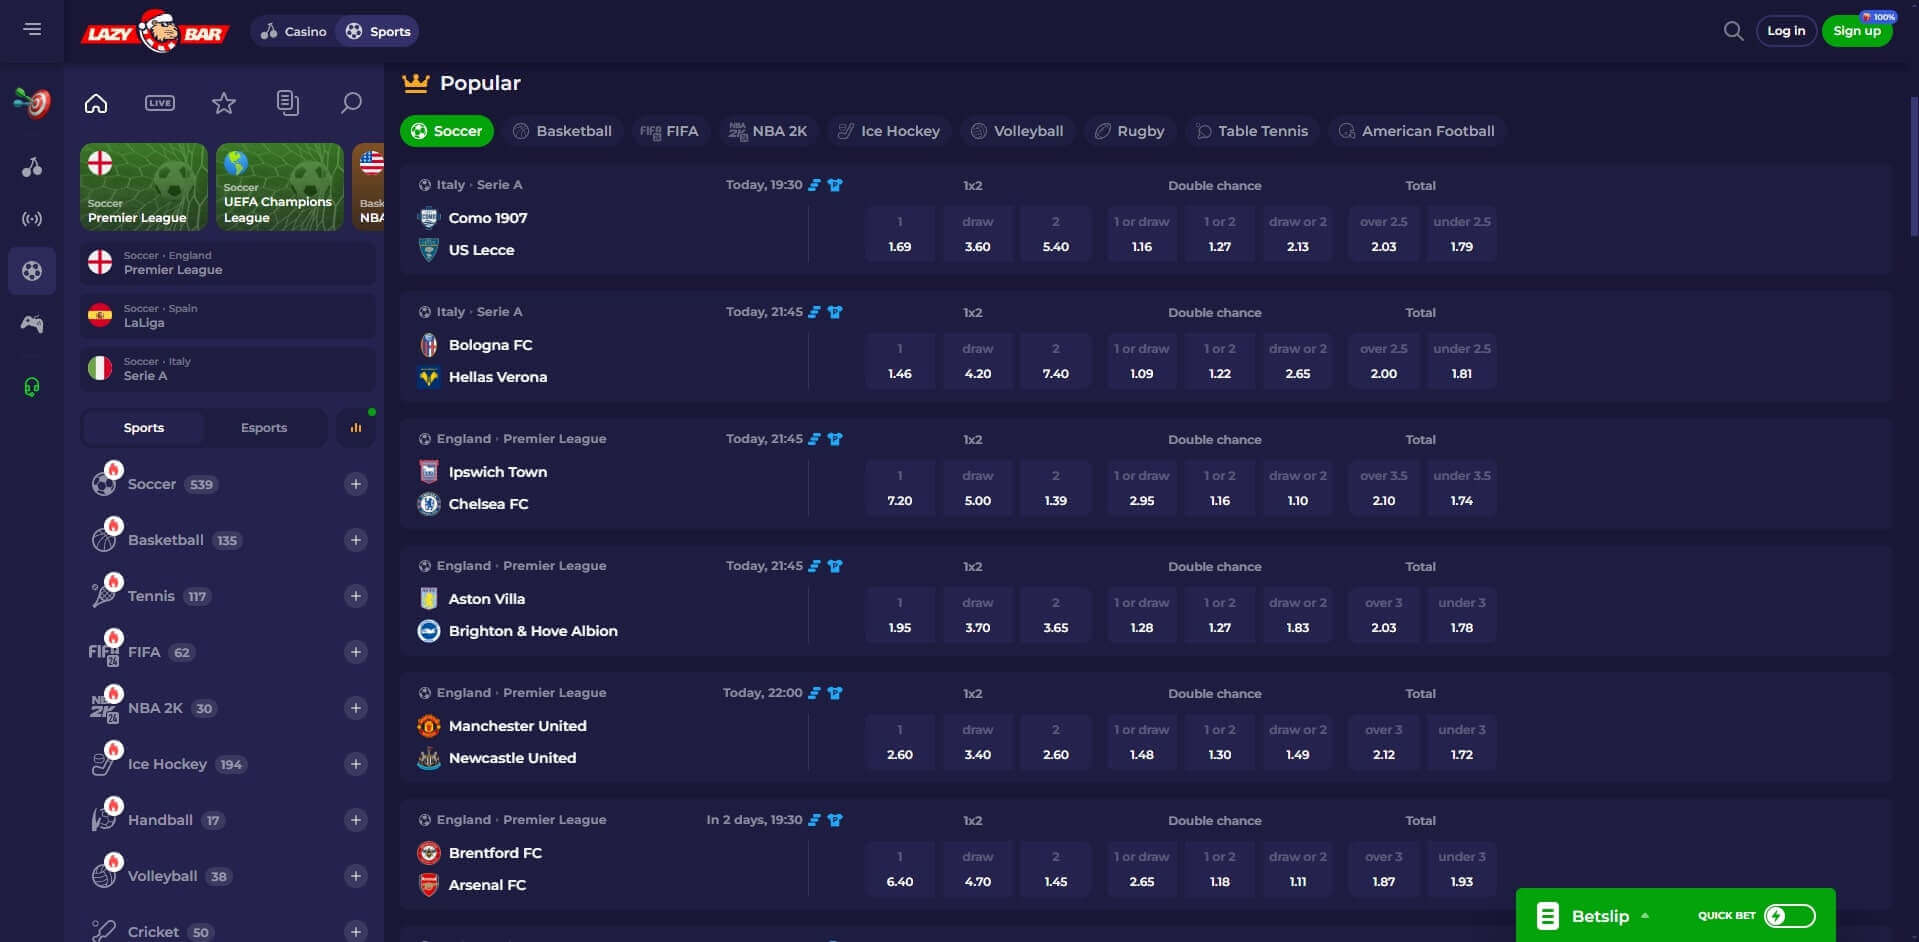1919x942 pixels.
Task: Open favorites star icon
Action: (x=224, y=103)
